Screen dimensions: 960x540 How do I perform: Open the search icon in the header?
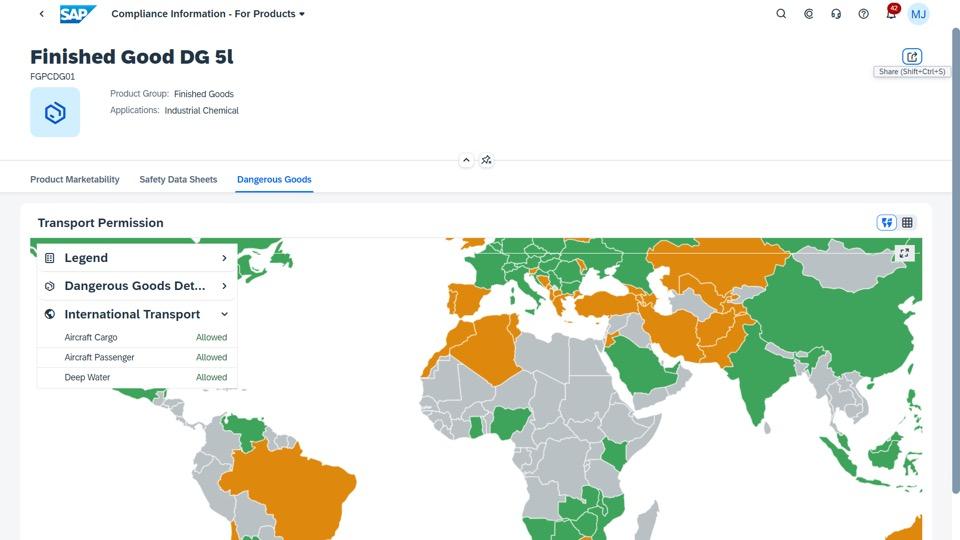(x=782, y=14)
